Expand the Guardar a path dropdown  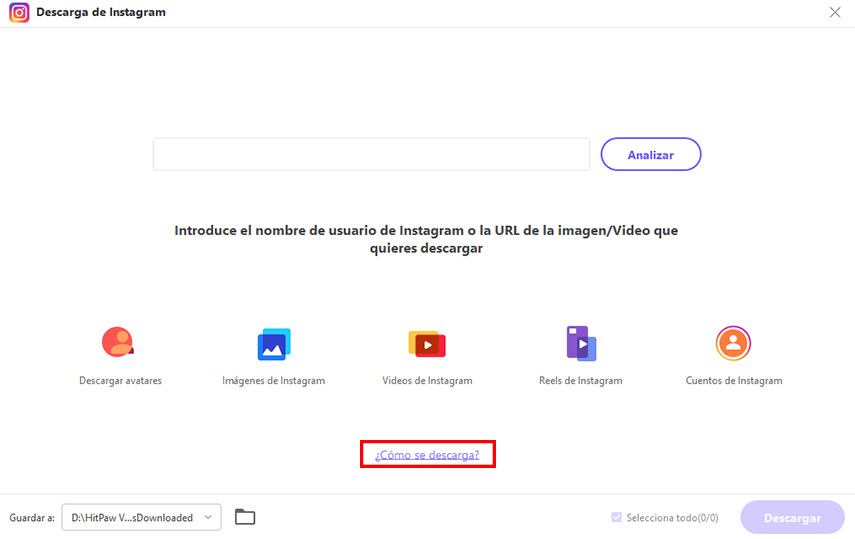coord(141,517)
